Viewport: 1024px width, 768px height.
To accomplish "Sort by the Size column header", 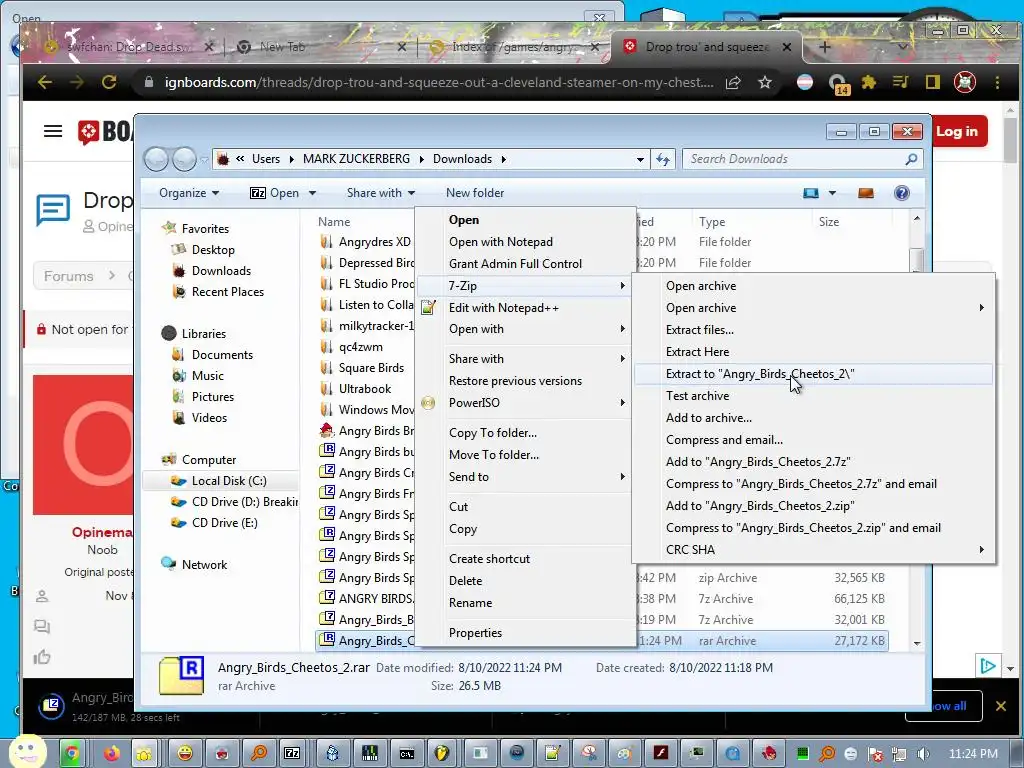I will coord(829,222).
